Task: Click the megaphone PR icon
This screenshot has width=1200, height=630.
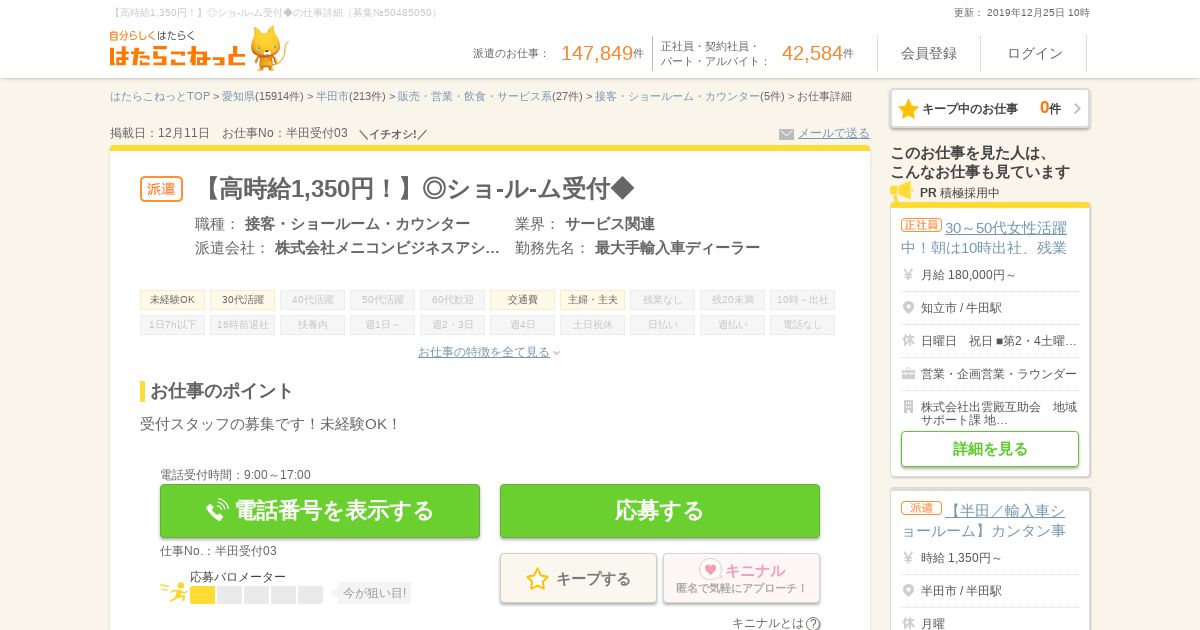Action: click(901, 191)
